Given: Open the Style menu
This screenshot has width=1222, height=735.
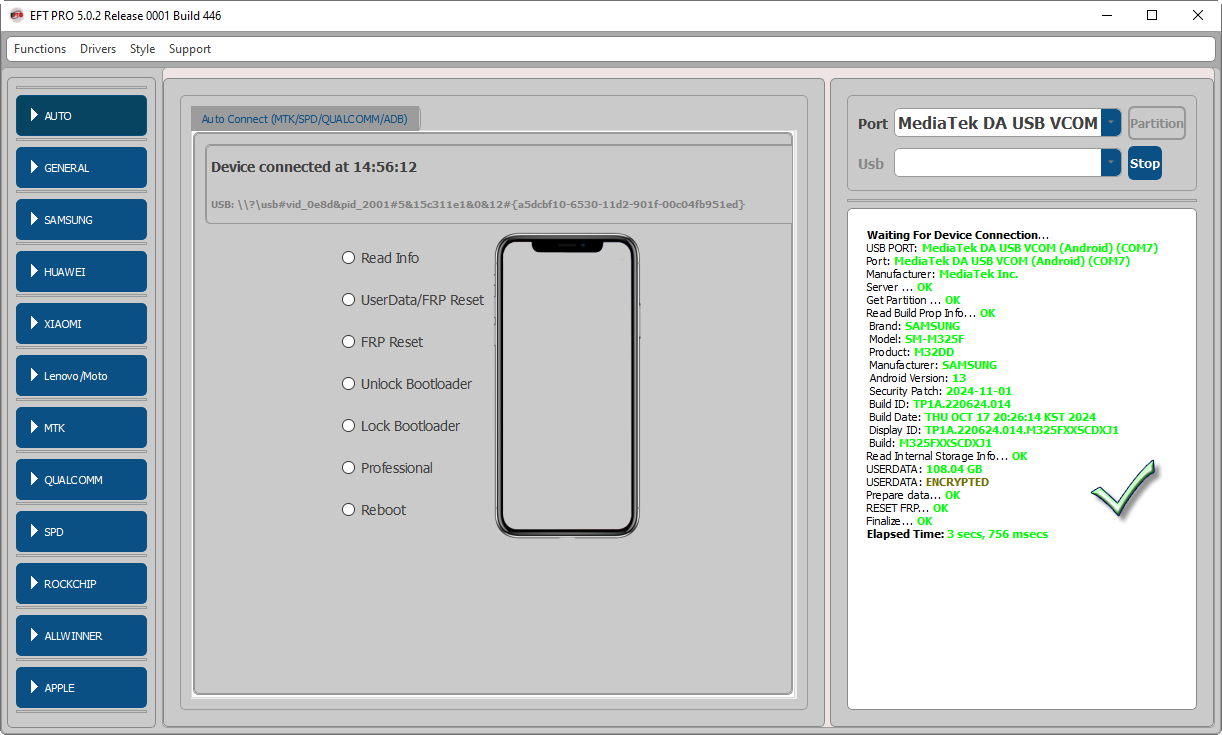Looking at the screenshot, I should tap(143, 49).
